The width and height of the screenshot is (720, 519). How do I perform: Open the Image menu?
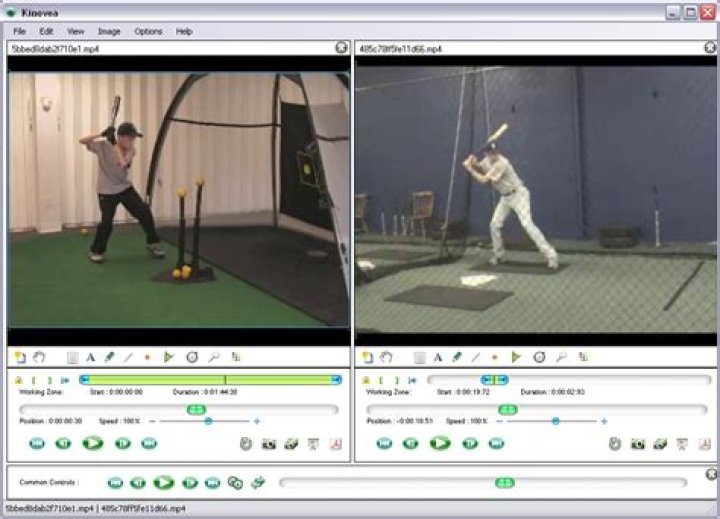[x=109, y=31]
